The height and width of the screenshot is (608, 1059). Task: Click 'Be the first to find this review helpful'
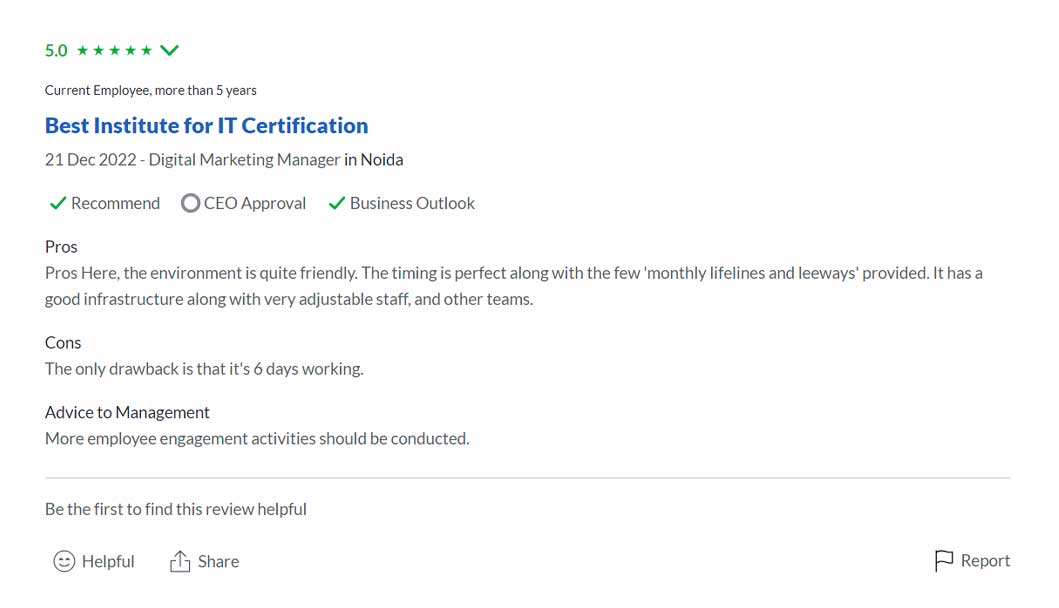[176, 509]
